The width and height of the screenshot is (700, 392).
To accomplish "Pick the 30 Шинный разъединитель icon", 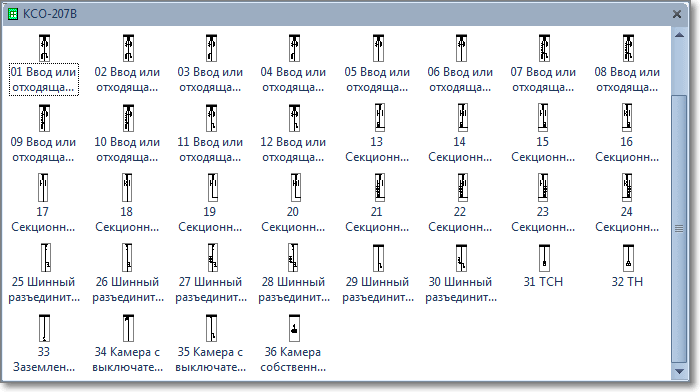I will (461, 258).
